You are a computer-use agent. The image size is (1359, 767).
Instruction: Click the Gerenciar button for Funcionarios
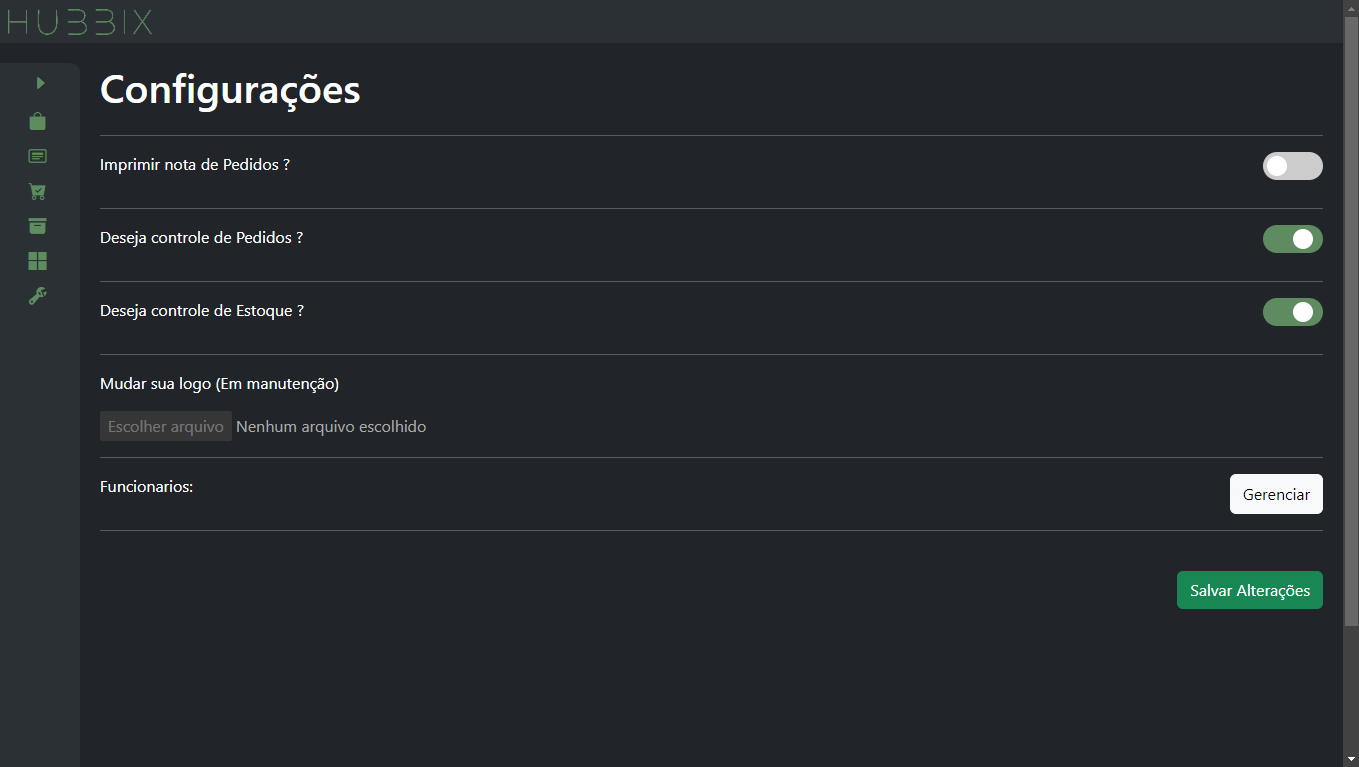tap(1276, 494)
